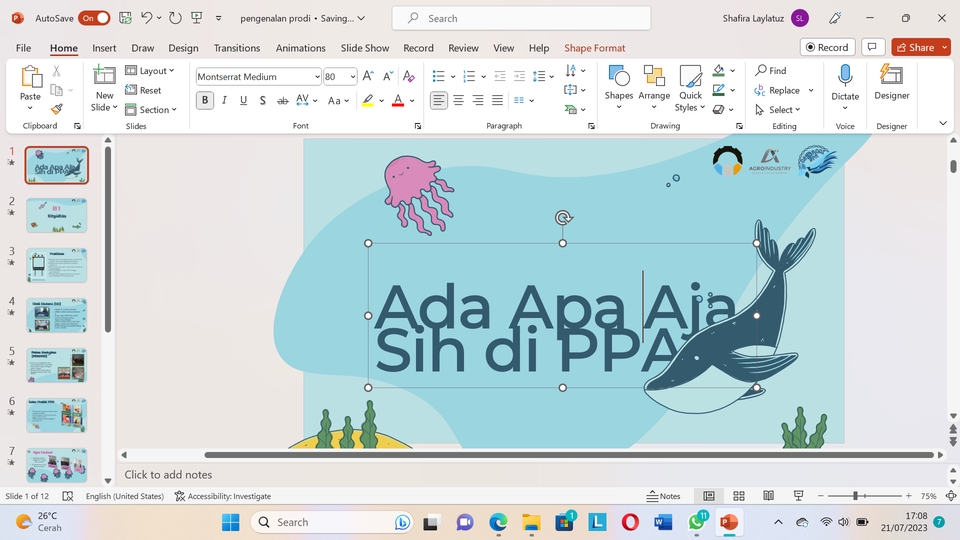Expand the Section dropdown
Screen dimensions: 960x540
151,110
